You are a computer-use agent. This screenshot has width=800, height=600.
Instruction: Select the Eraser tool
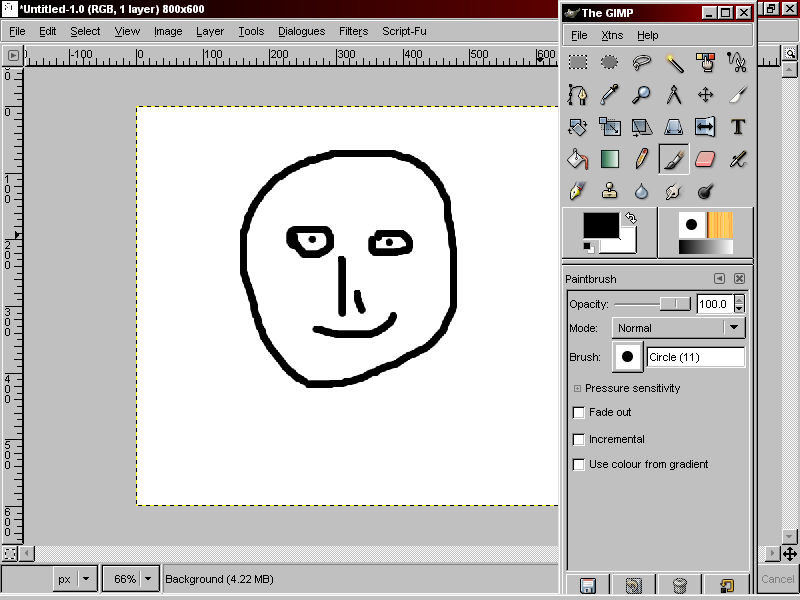[706, 158]
